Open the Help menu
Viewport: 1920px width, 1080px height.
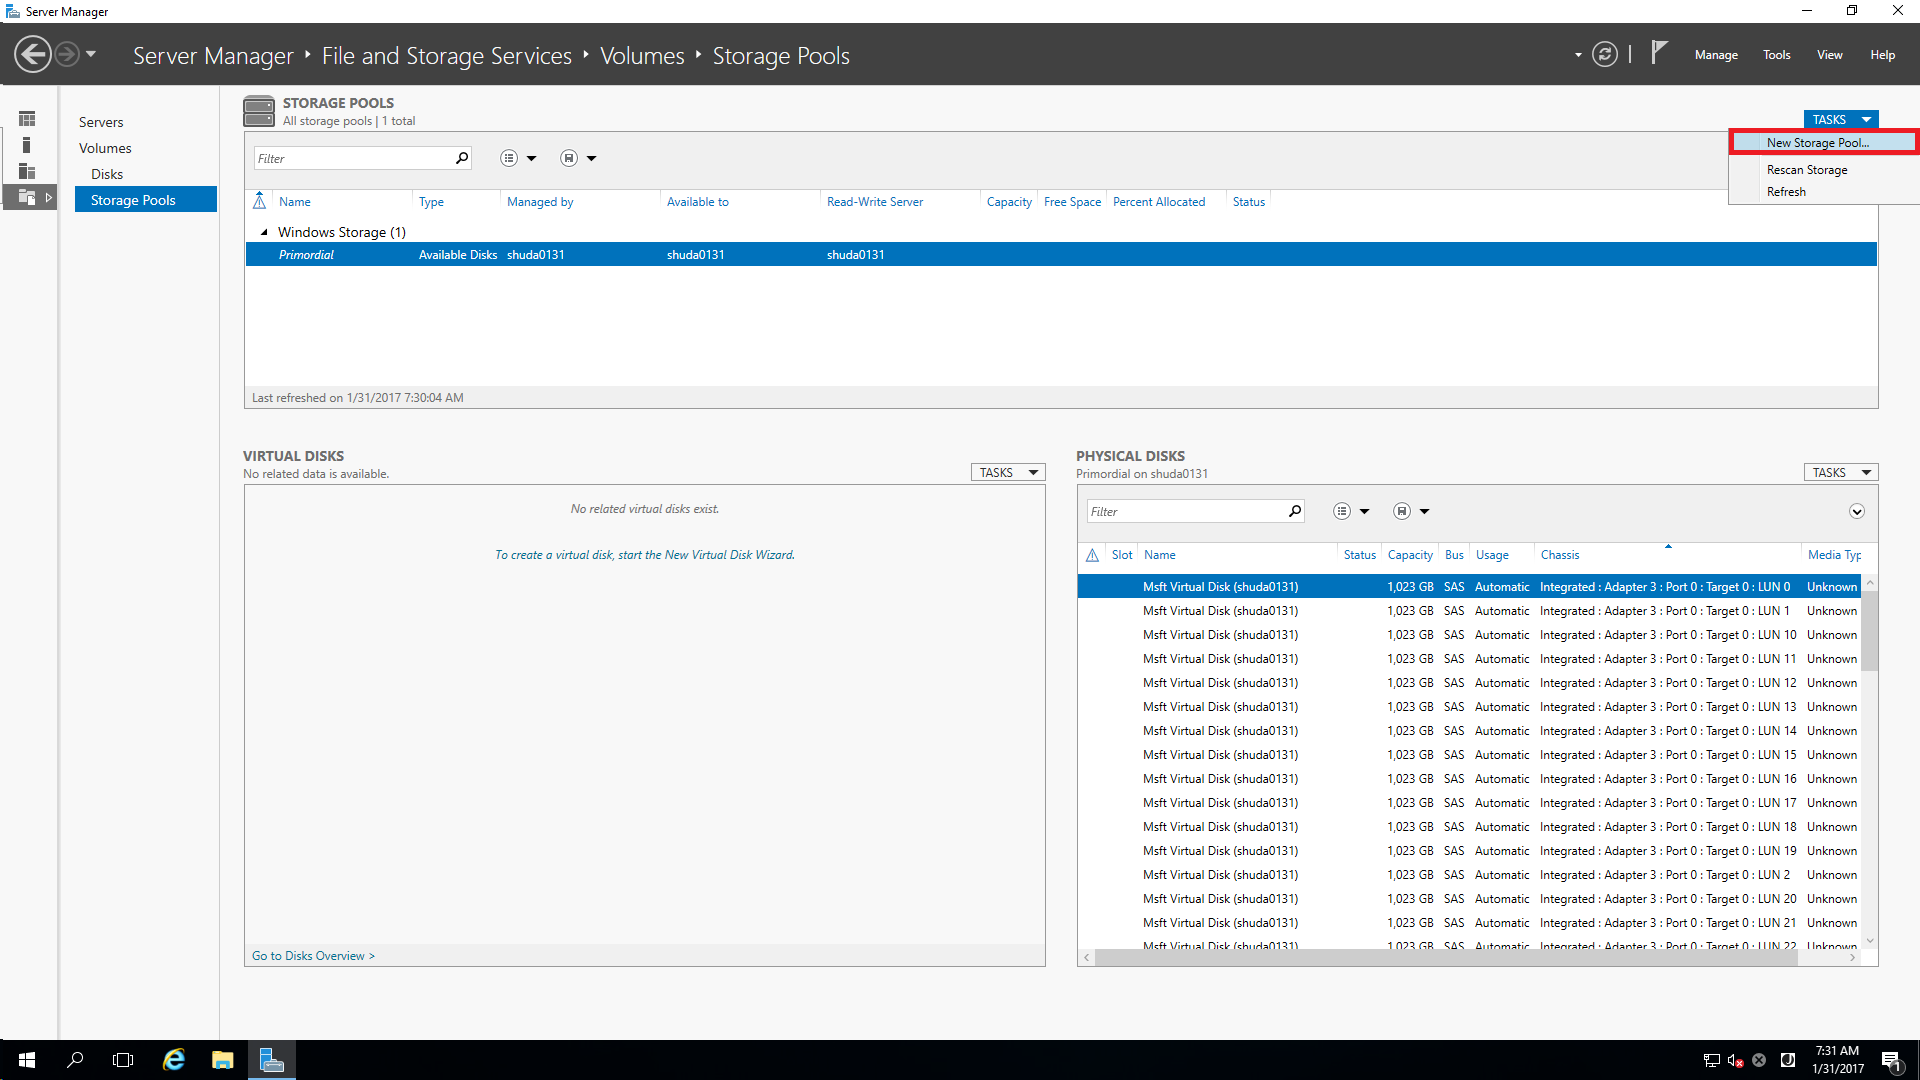(1883, 55)
